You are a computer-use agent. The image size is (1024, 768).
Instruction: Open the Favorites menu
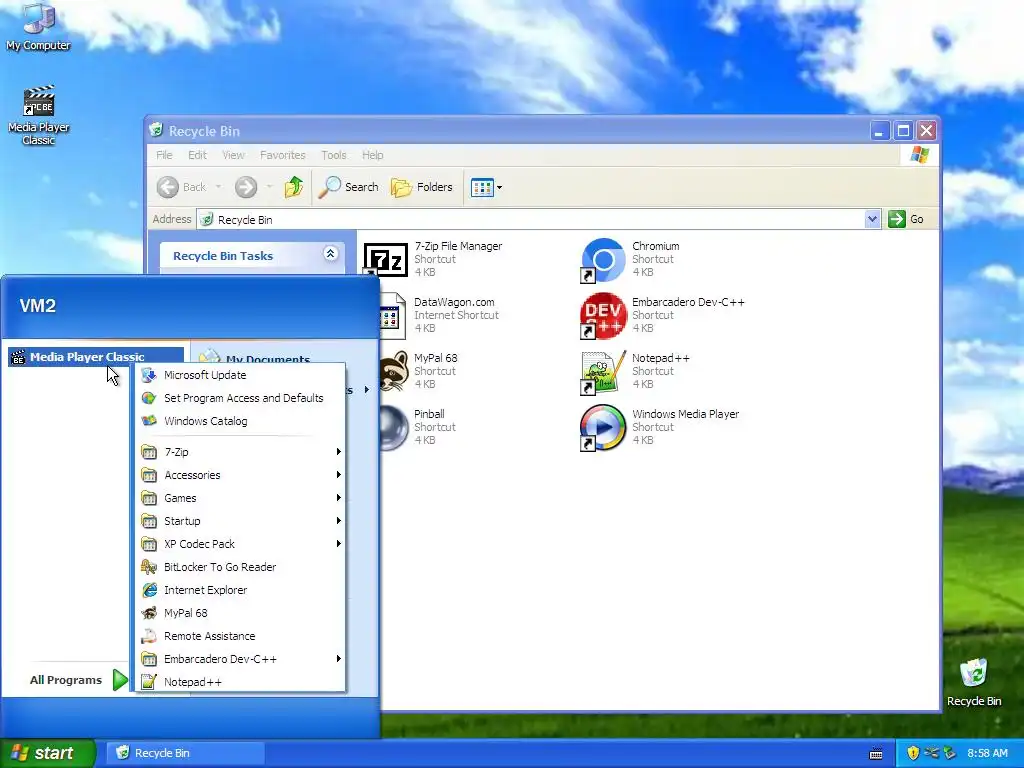pos(282,155)
